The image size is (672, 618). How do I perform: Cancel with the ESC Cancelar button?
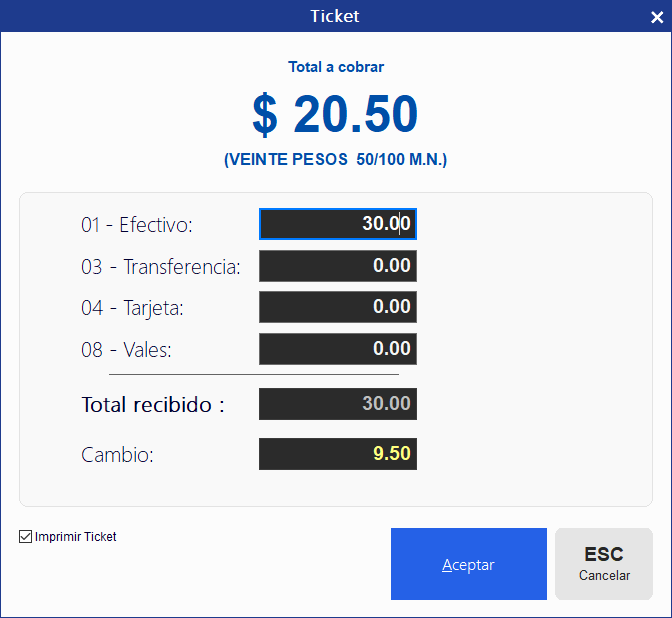click(603, 564)
